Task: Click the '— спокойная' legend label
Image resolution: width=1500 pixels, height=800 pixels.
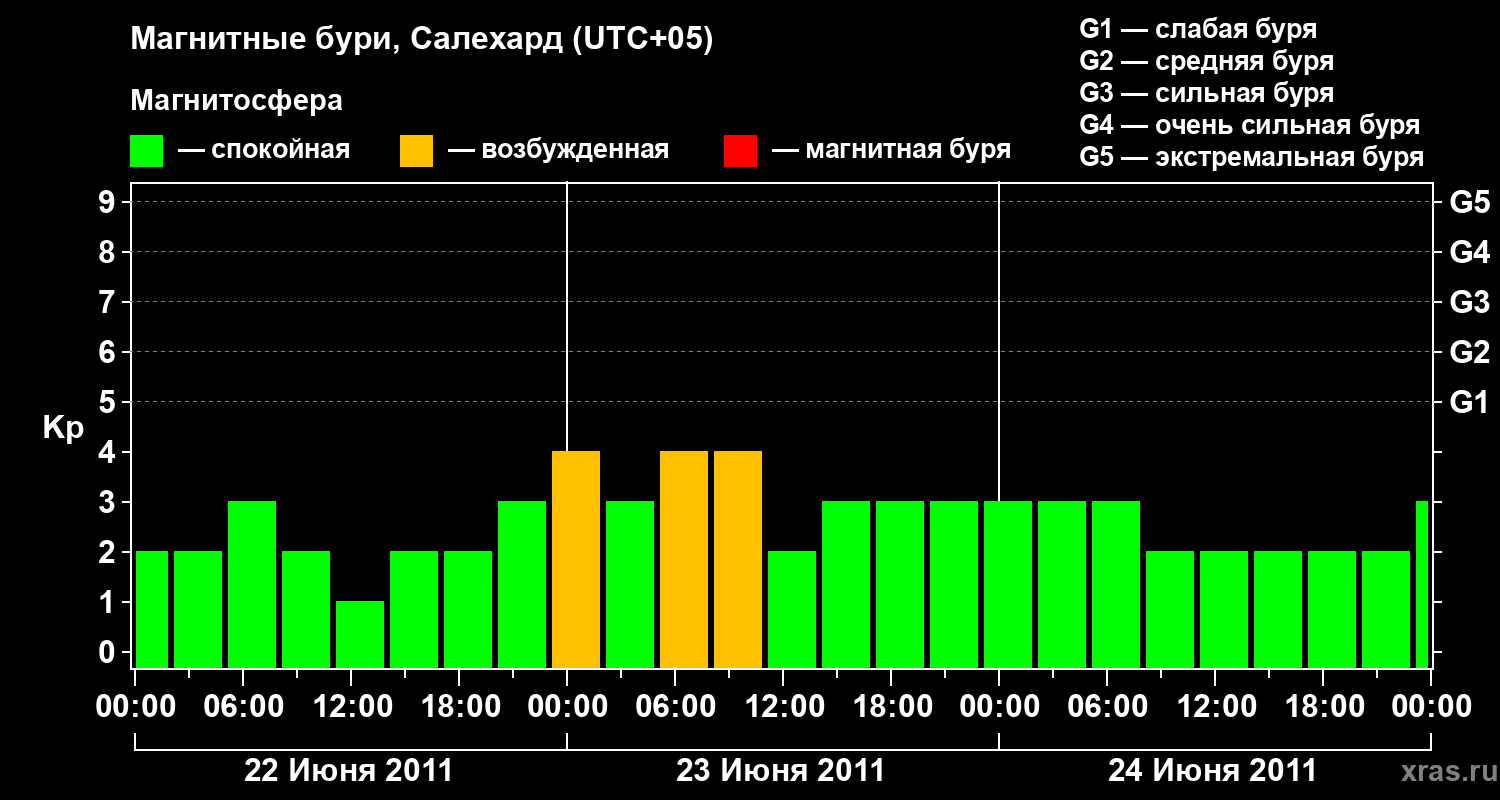Action: pyautogui.click(x=264, y=151)
